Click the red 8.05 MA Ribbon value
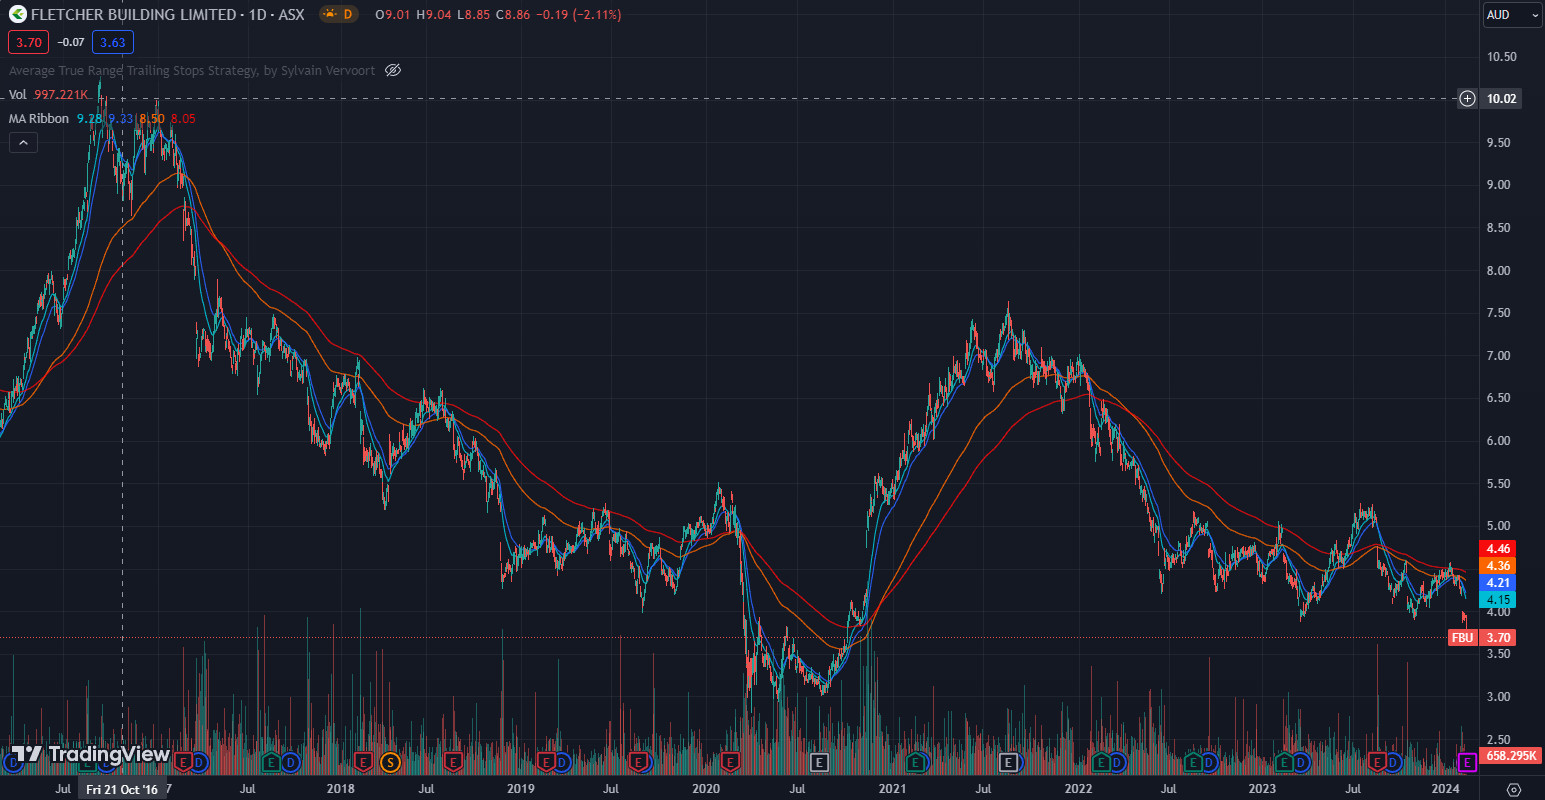1545x800 pixels. click(183, 118)
